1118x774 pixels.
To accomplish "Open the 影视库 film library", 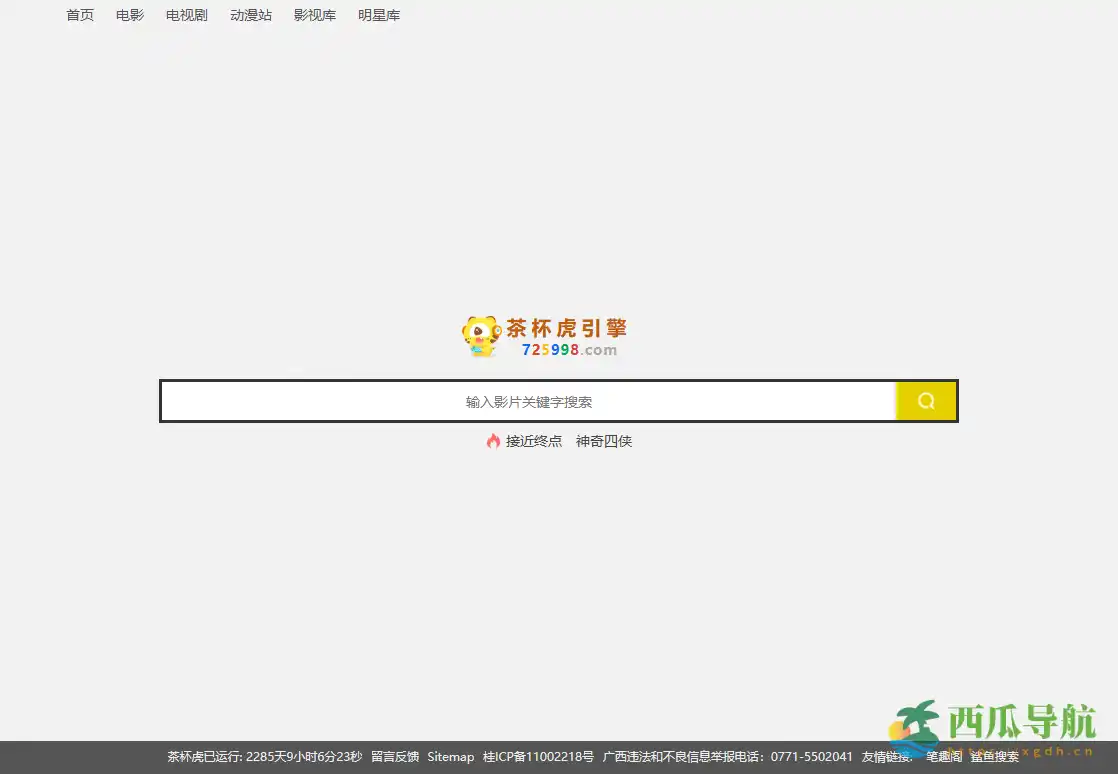I will click(x=315, y=15).
